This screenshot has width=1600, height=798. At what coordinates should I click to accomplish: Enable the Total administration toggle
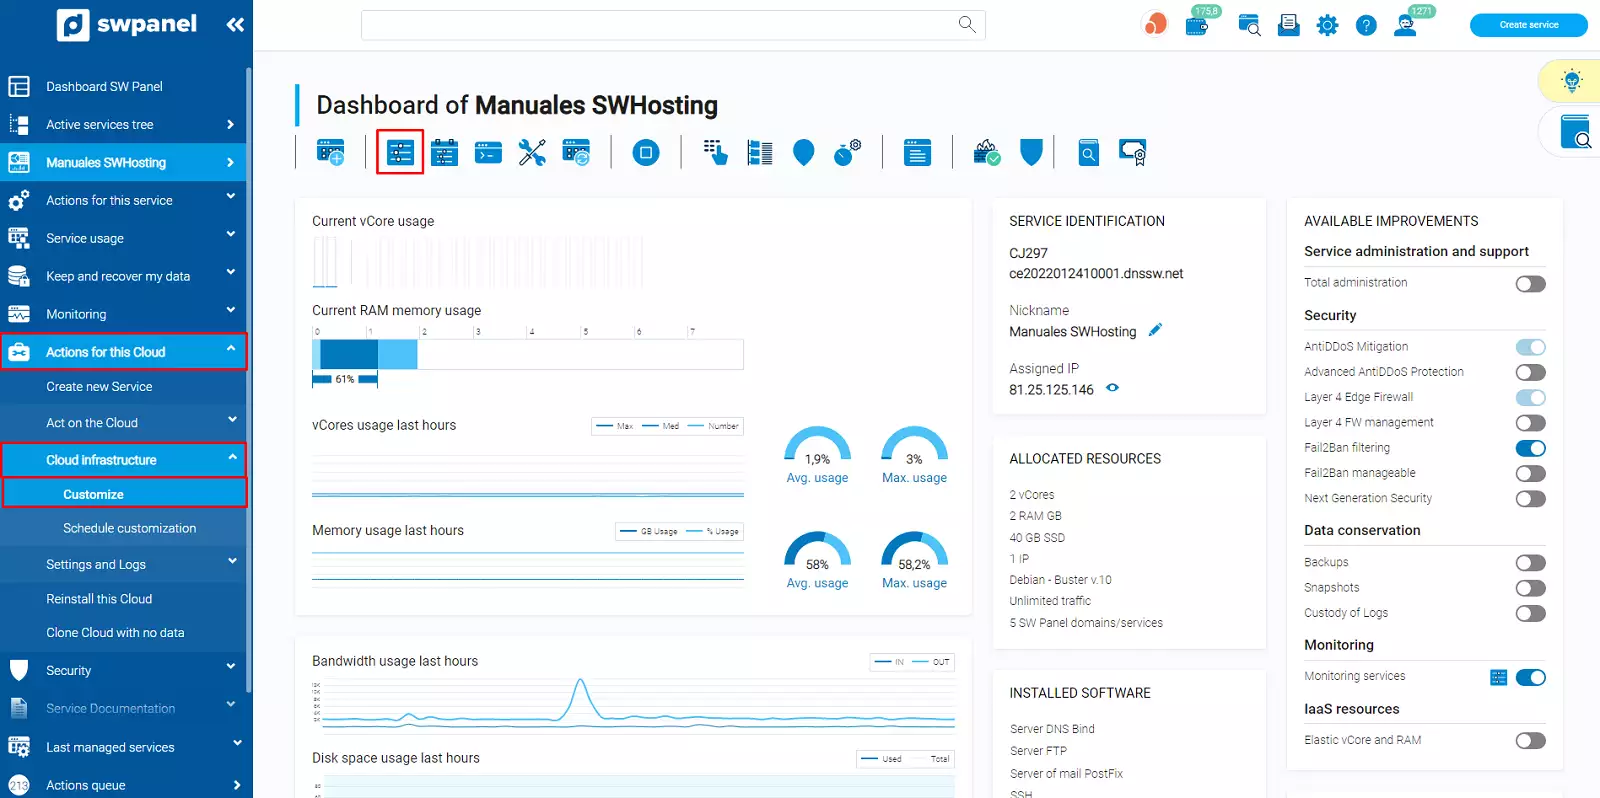coord(1529,284)
